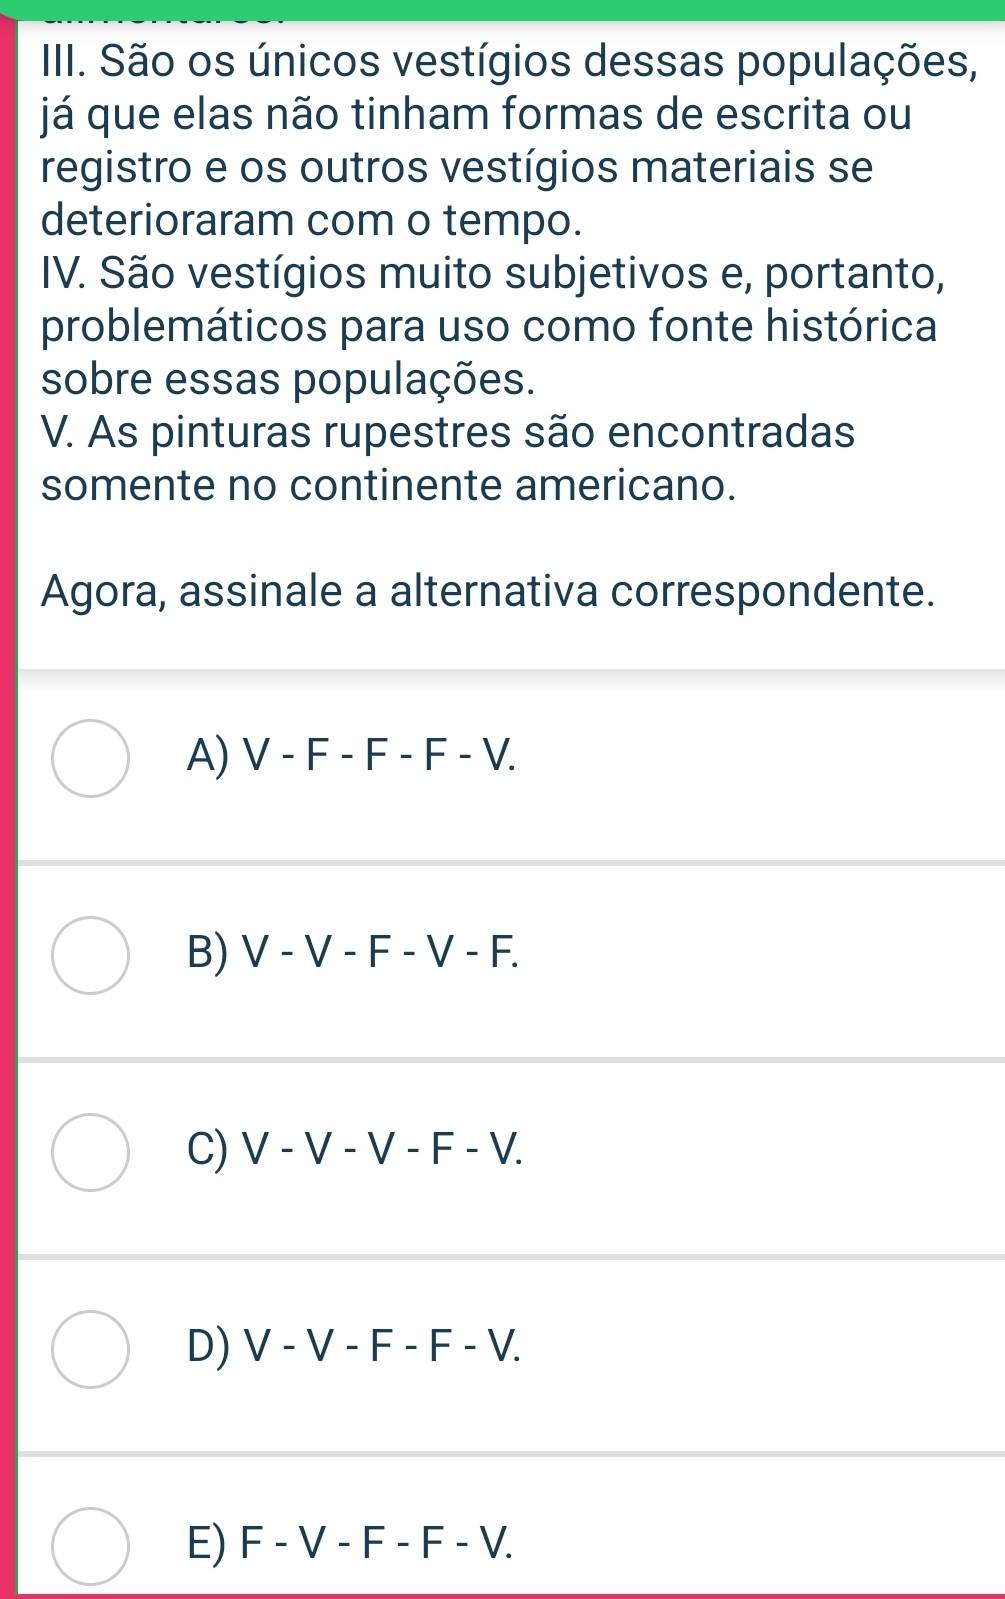Choose answer text 'V - V - F - F - V'
Screen dimensions: 1005x1599
pos(381,1350)
